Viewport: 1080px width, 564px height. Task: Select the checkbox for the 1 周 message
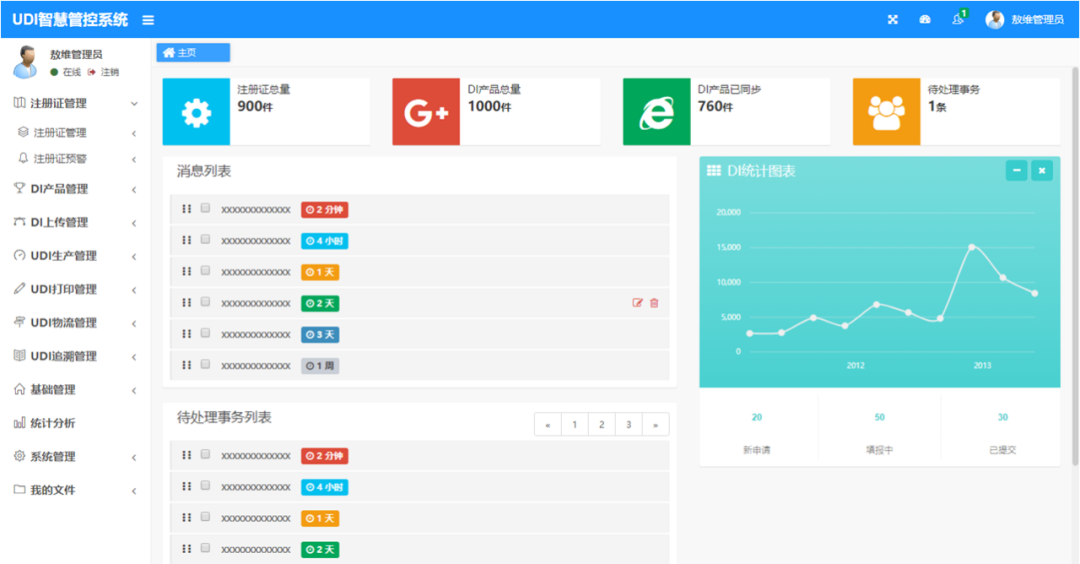(205, 365)
